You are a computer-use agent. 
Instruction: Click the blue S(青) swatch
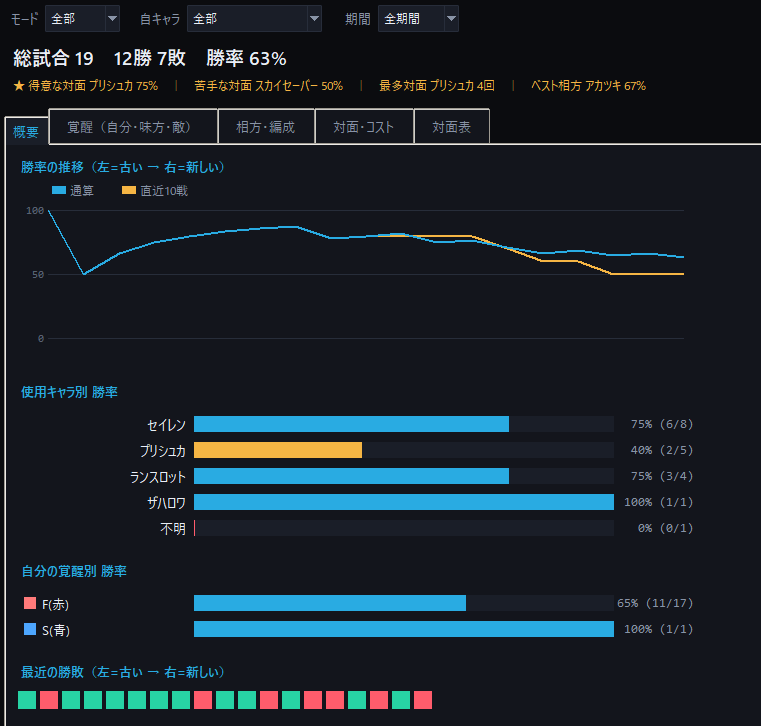(30, 629)
